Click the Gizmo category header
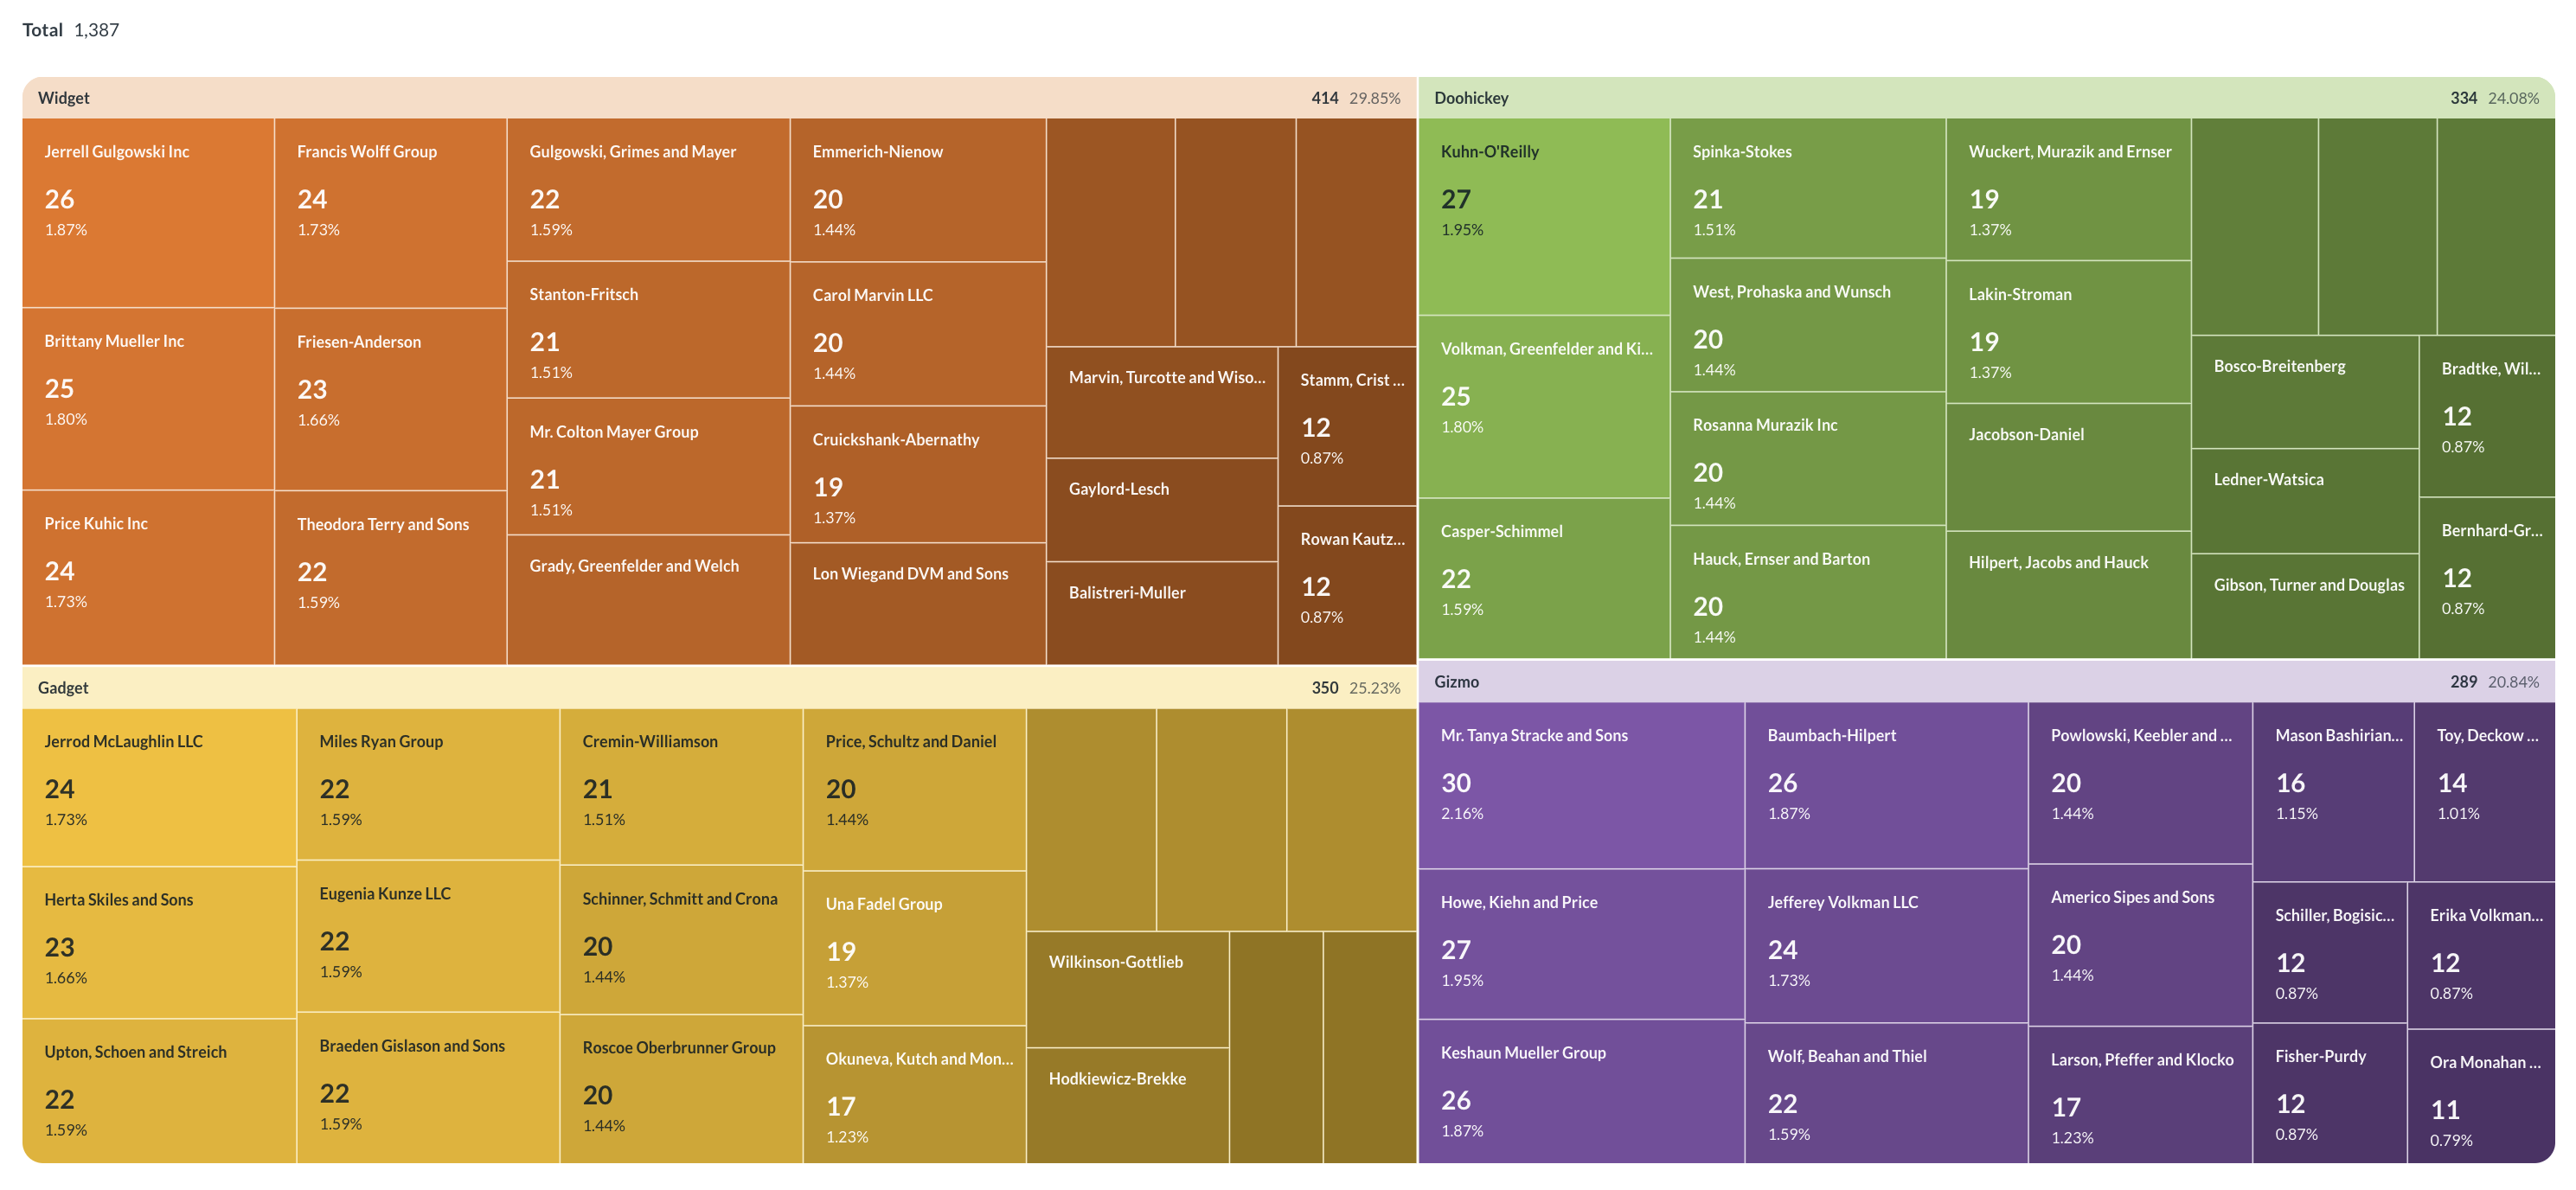 coord(1986,682)
